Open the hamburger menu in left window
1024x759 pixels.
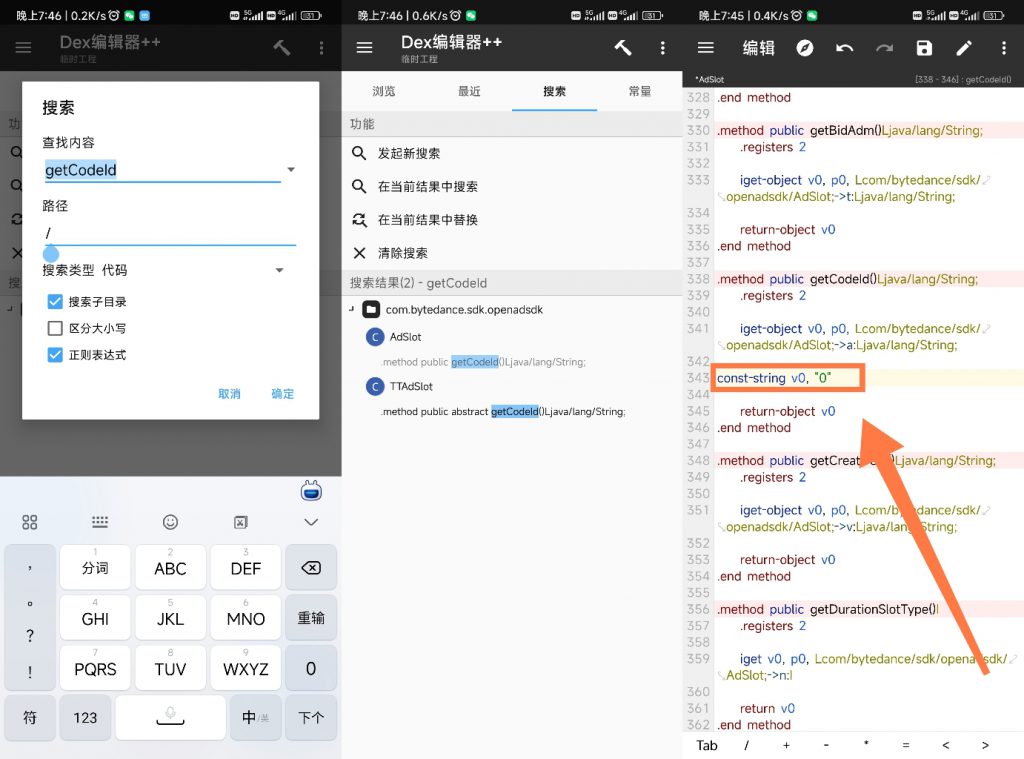tap(23, 47)
